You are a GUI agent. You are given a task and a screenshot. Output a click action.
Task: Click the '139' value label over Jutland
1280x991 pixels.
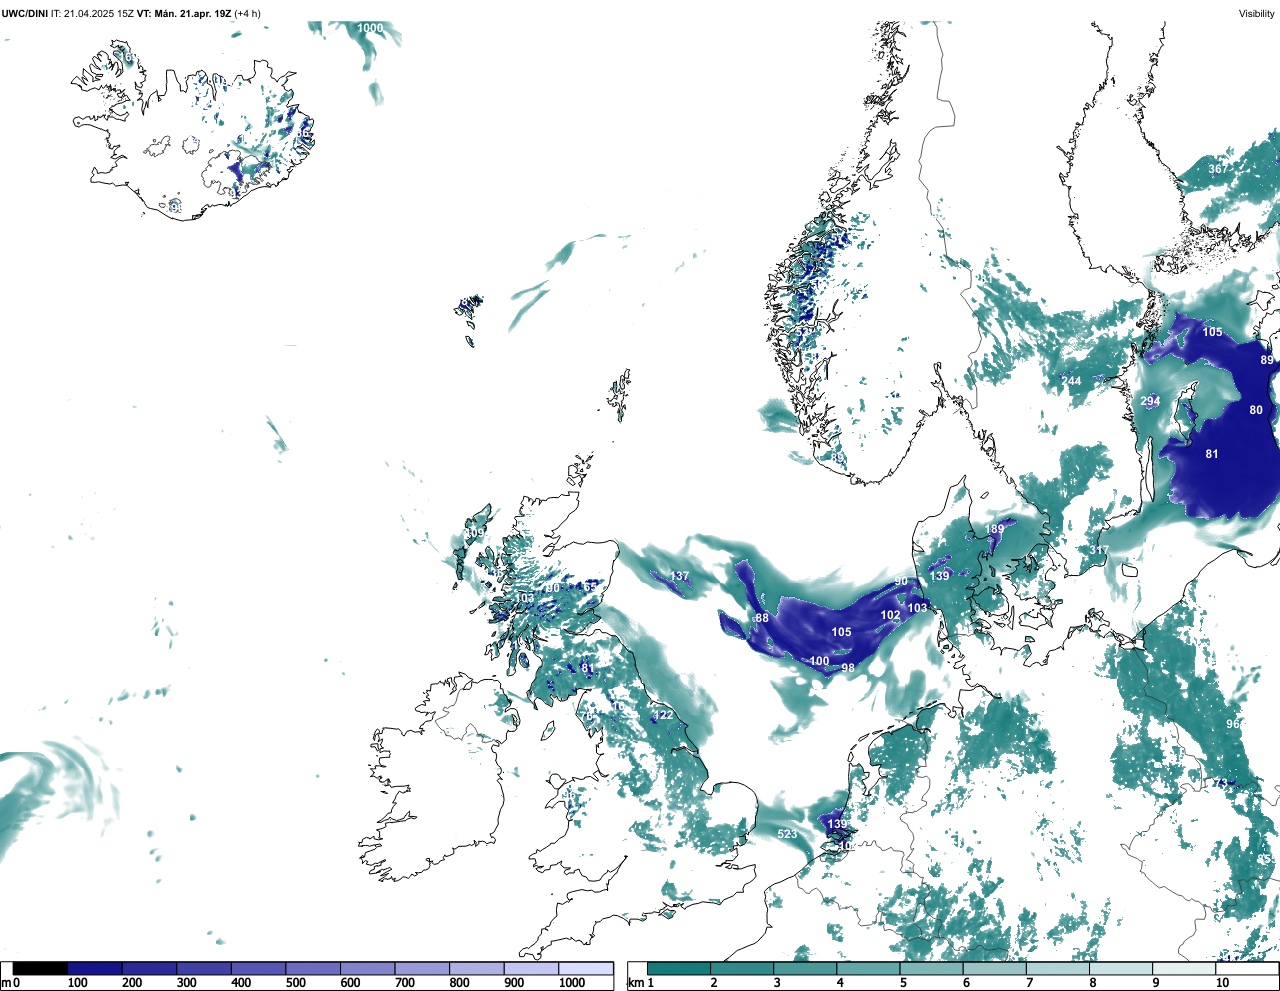pos(940,576)
